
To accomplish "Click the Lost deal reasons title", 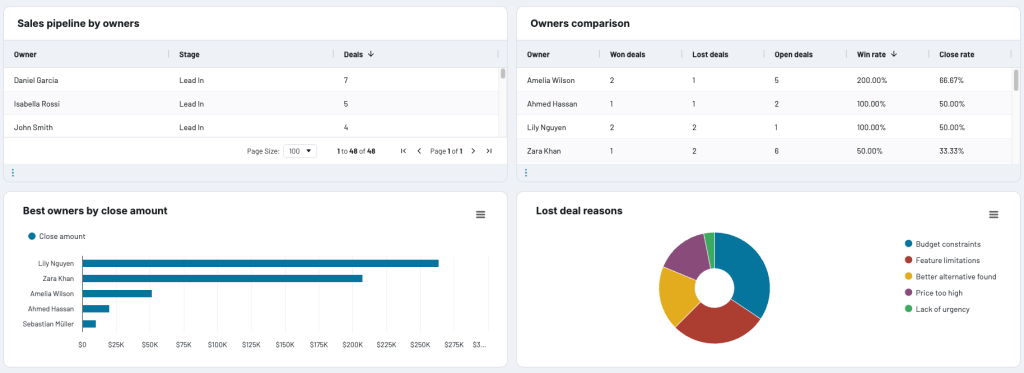I will point(579,210).
